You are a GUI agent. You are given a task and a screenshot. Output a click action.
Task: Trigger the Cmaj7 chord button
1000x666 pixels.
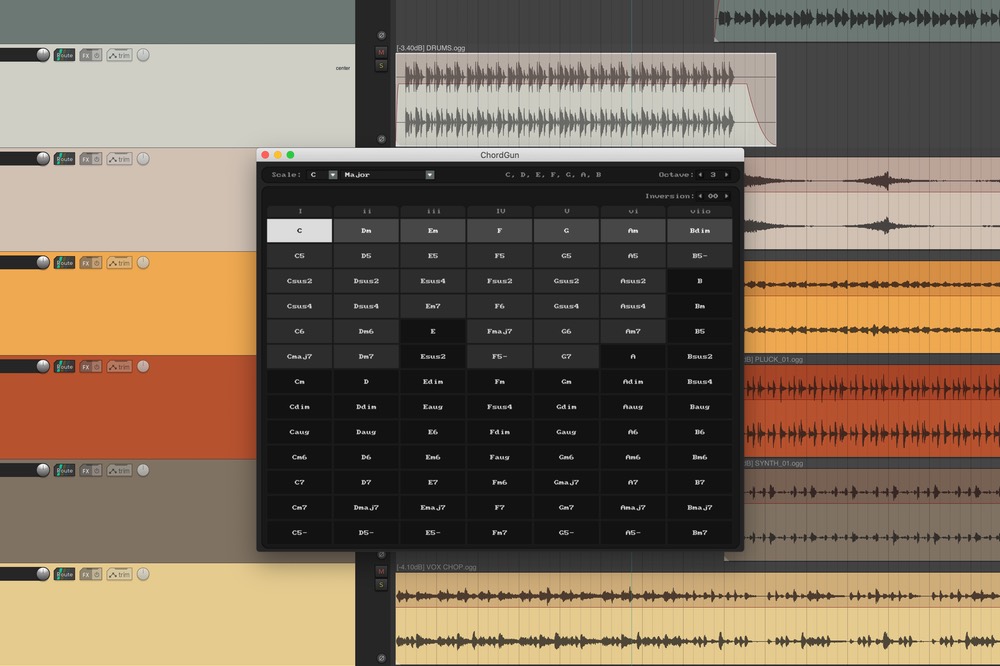pyautogui.click(x=299, y=356)
